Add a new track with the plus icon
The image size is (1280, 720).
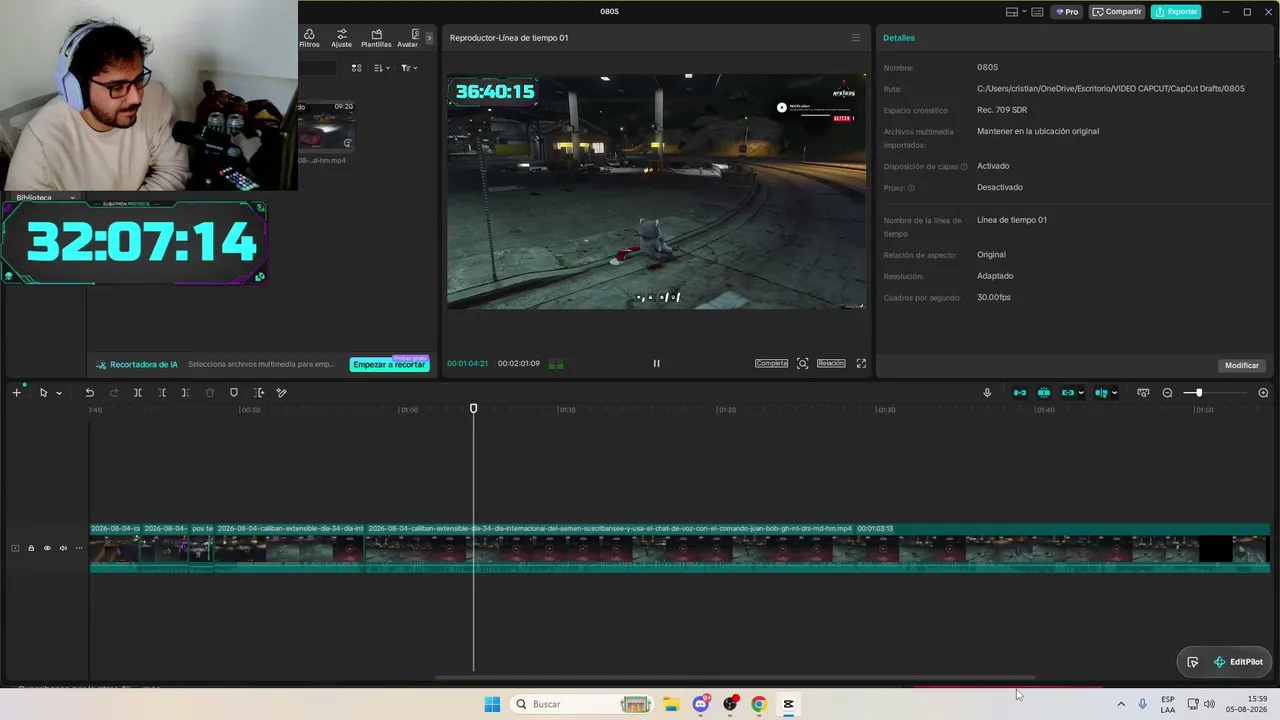[16, 393]
